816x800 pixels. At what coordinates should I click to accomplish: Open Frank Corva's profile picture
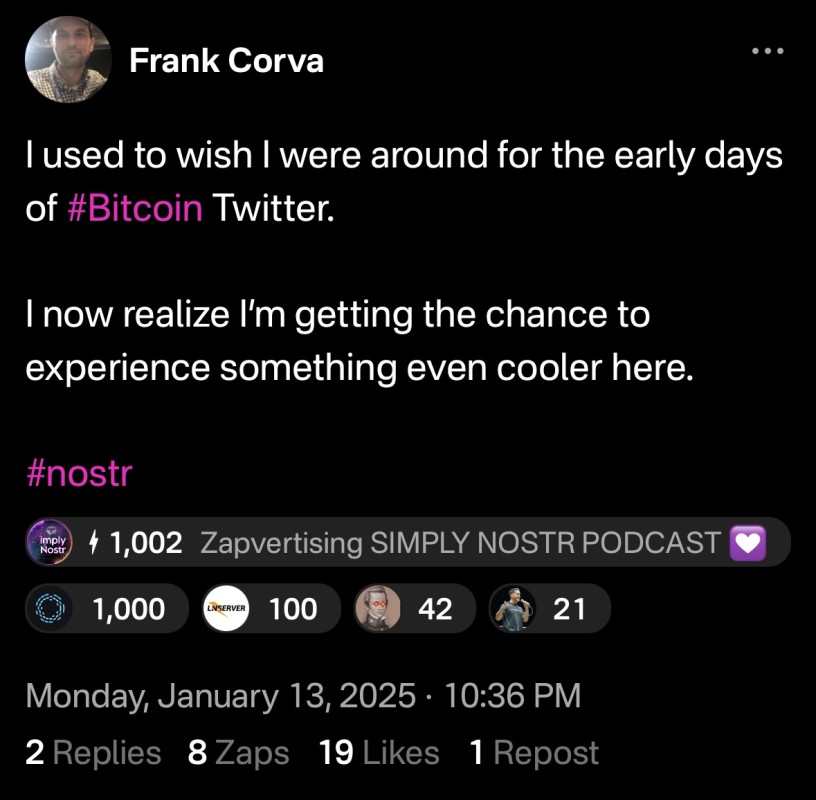point(68,61)
